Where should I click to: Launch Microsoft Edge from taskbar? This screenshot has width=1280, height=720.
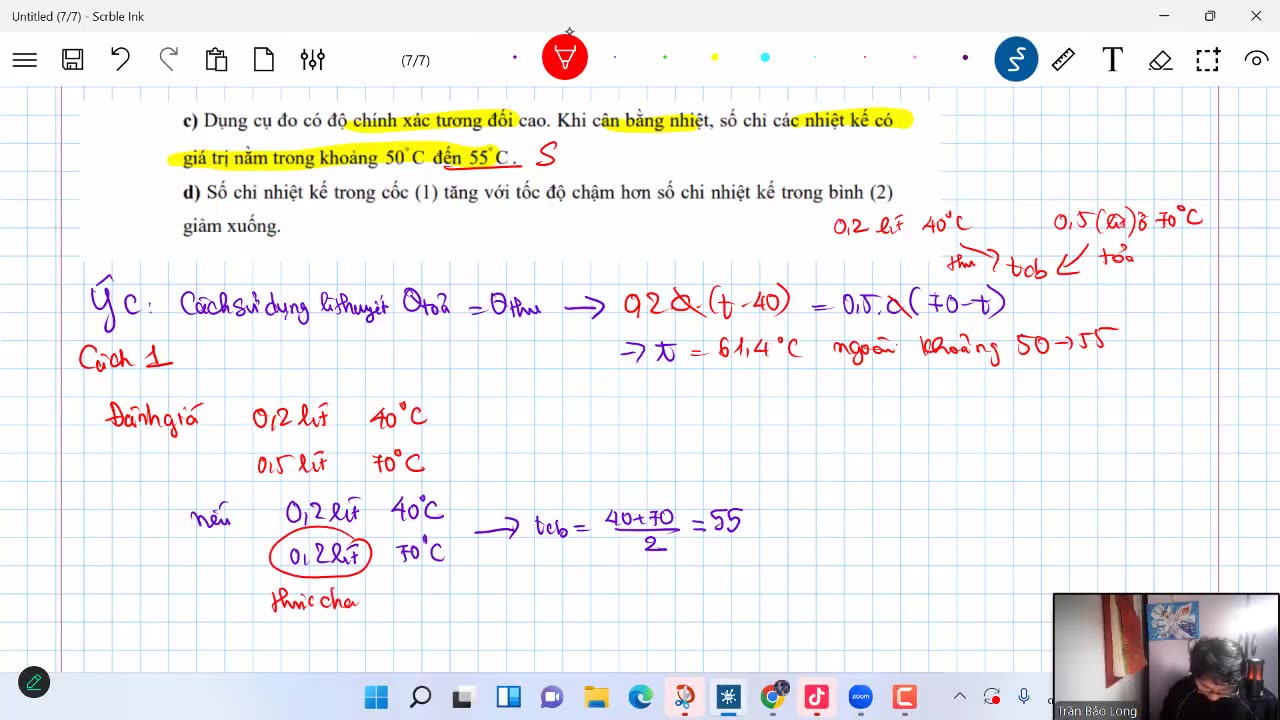(640, 697)
